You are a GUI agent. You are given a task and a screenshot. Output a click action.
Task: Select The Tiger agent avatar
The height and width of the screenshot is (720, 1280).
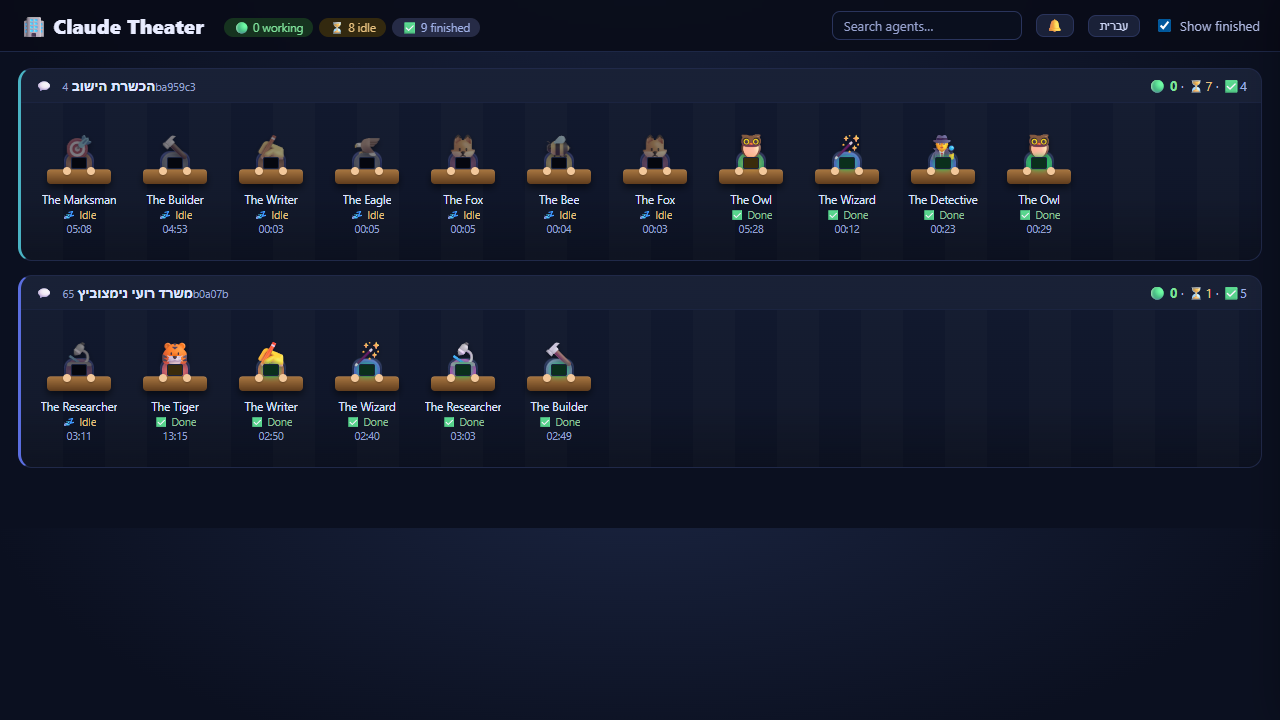175,366
